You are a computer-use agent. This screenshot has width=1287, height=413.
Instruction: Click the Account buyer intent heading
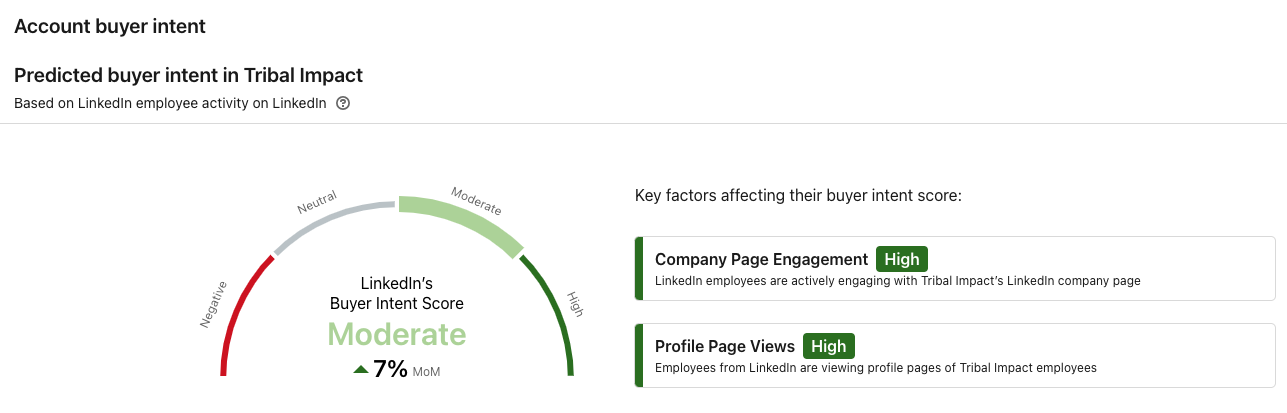pos(110,27)
